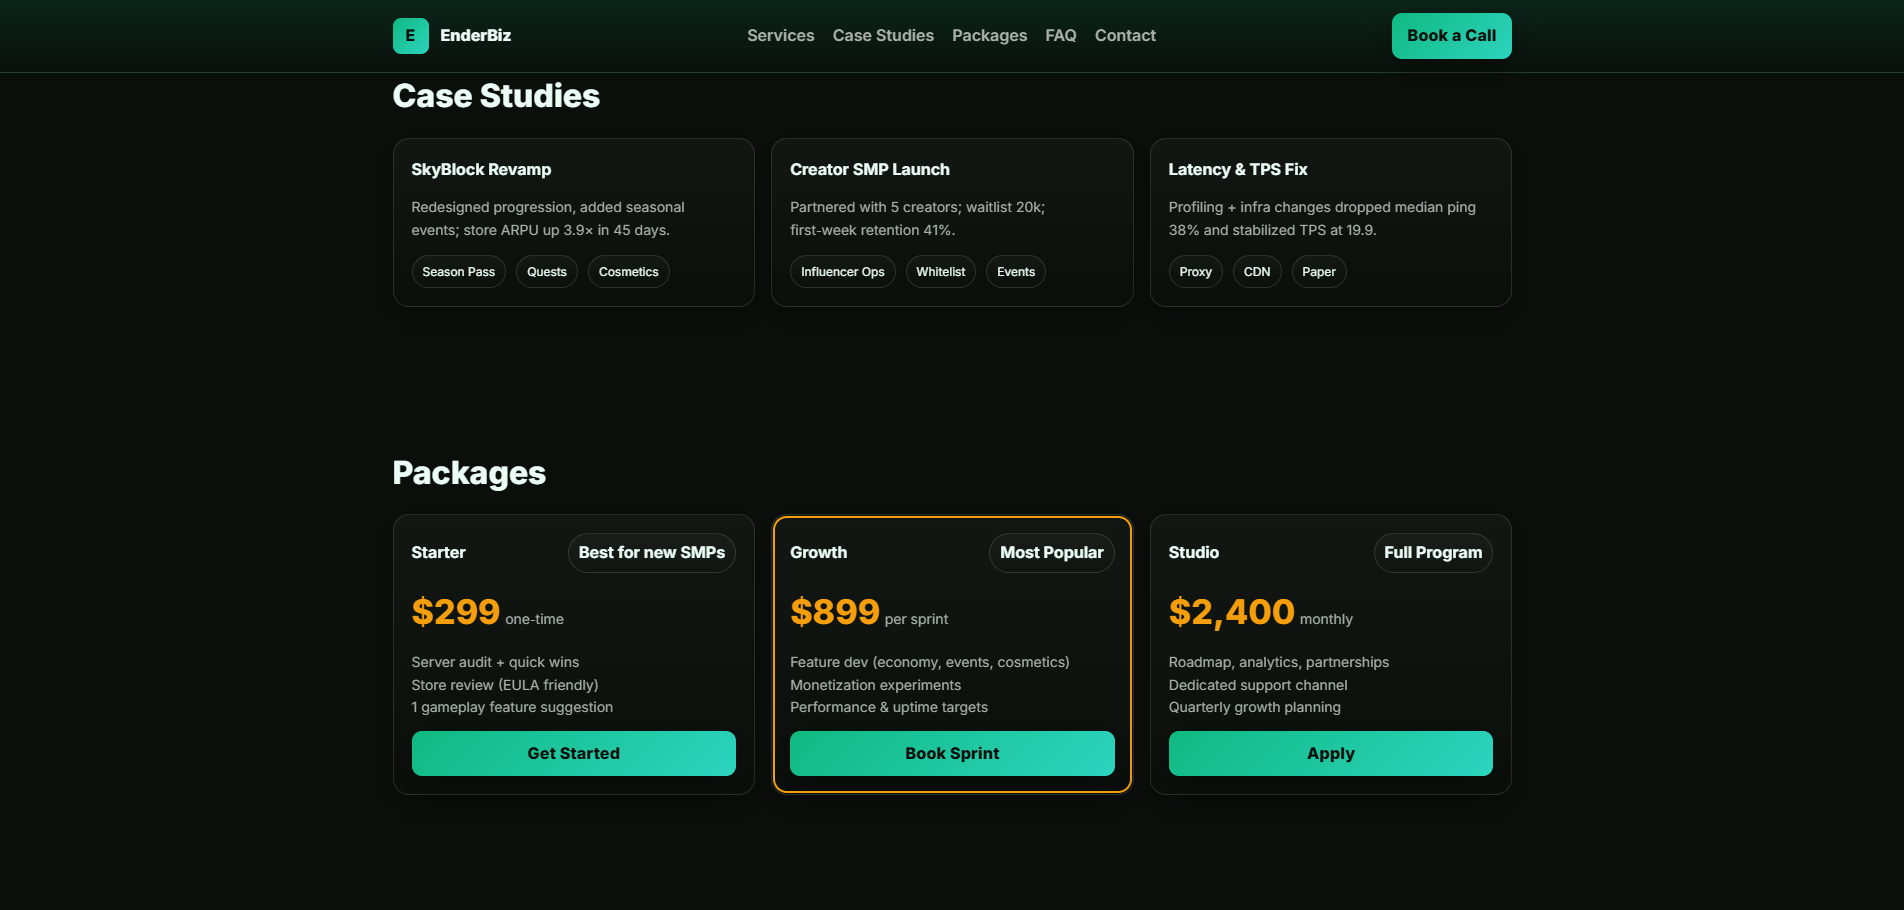Select the Season Pass tag

458,272
